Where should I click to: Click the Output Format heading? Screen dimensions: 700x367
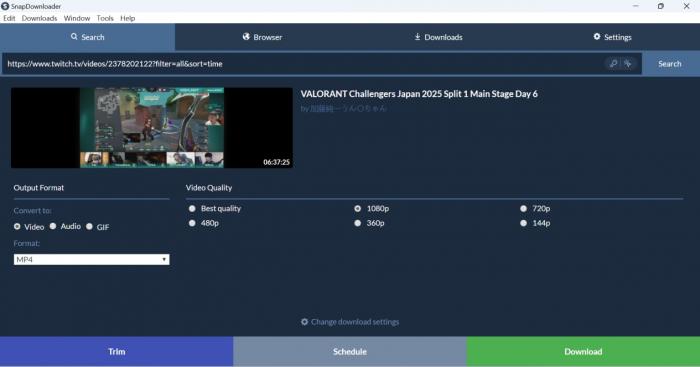(x=38, y=188)
